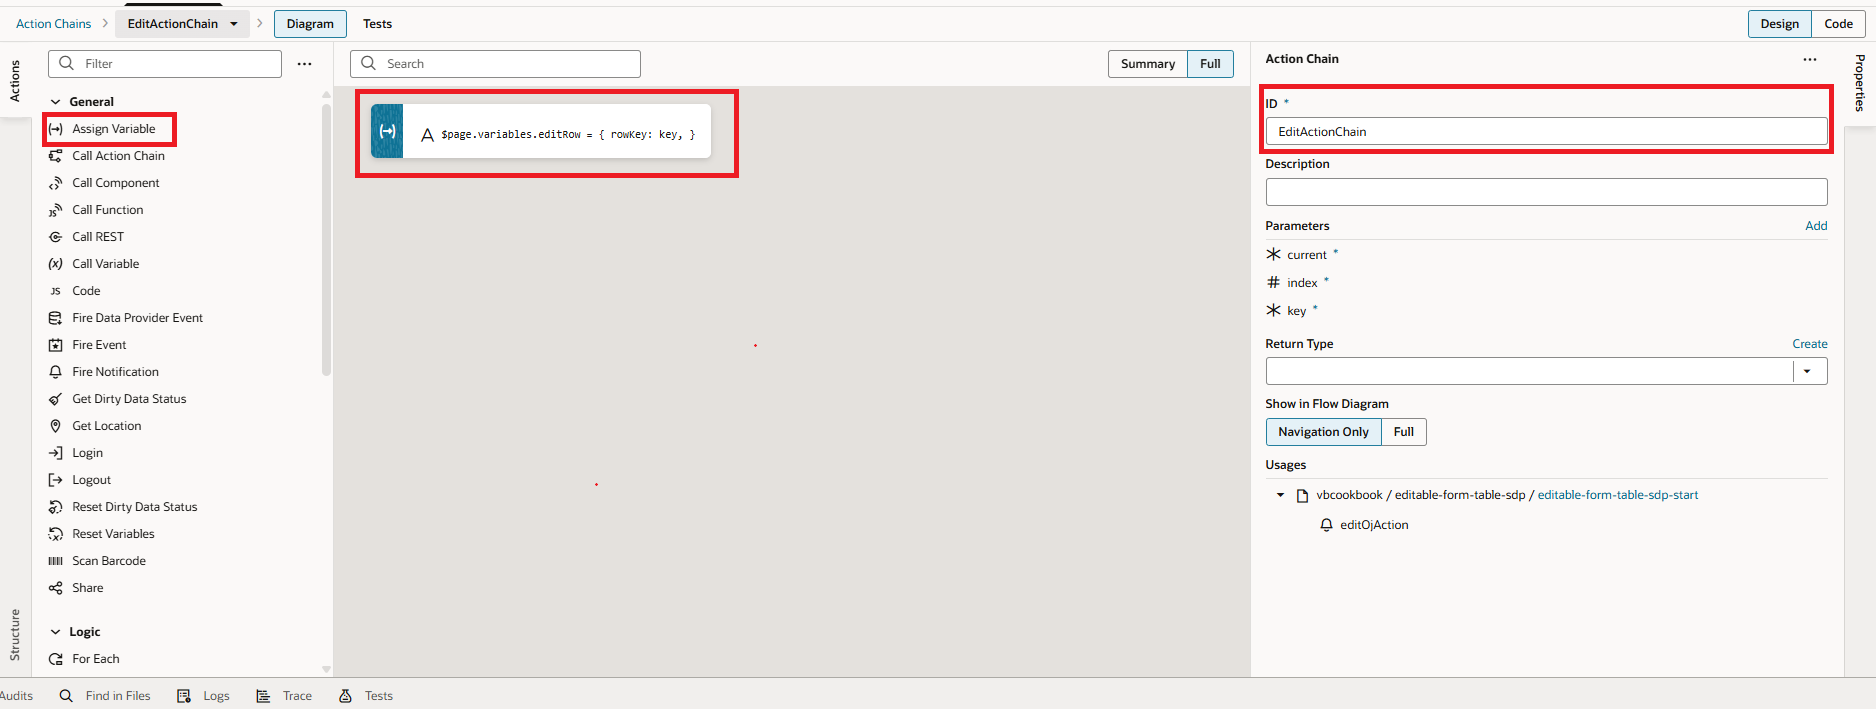Open the editable-form-table-sdp-start usage link
Screen dimensions: 1876x709
[x=1617, y=495]
